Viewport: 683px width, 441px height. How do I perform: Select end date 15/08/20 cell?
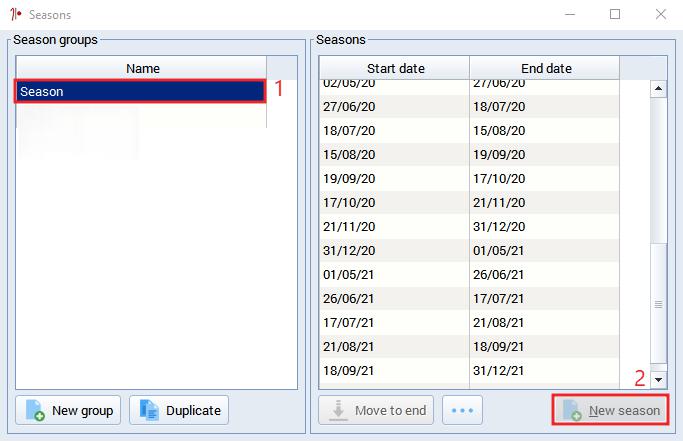tap(544, 131)
